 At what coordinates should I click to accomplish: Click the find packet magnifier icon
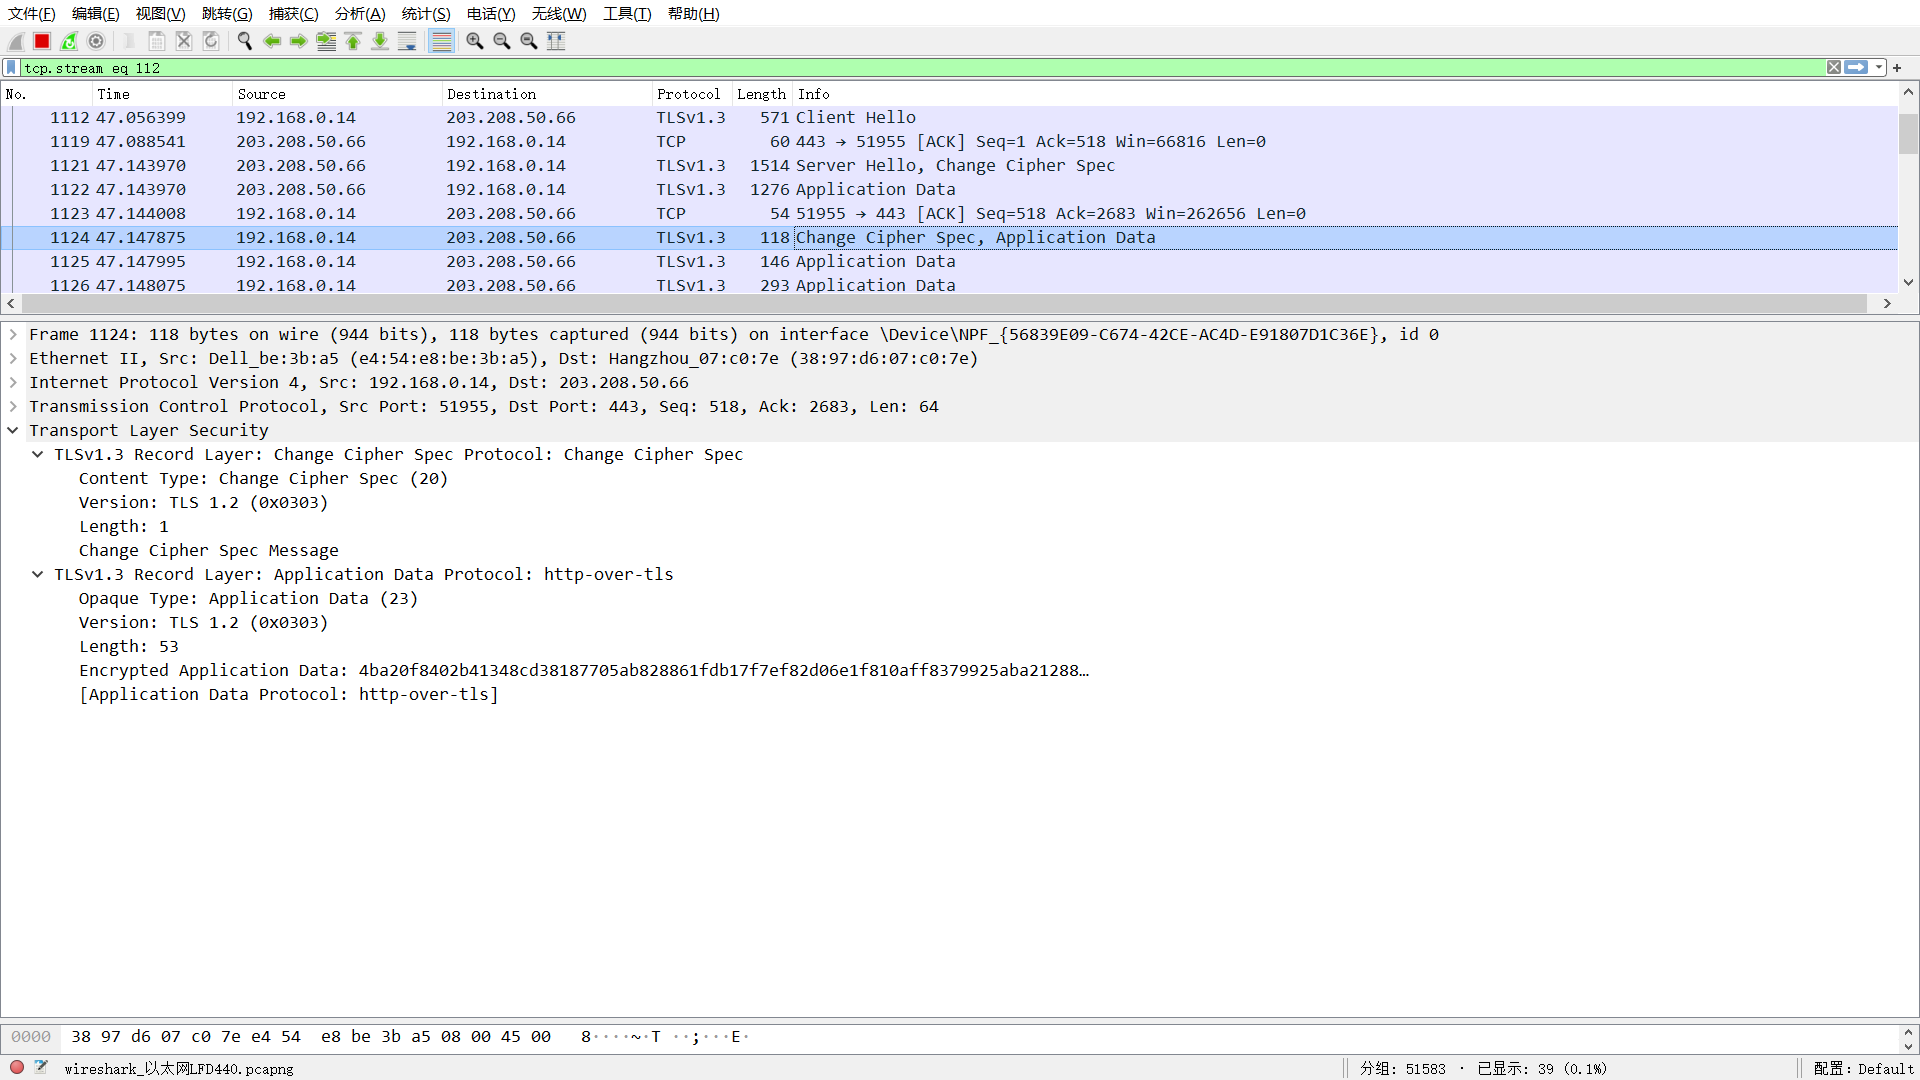coord(244,41)
